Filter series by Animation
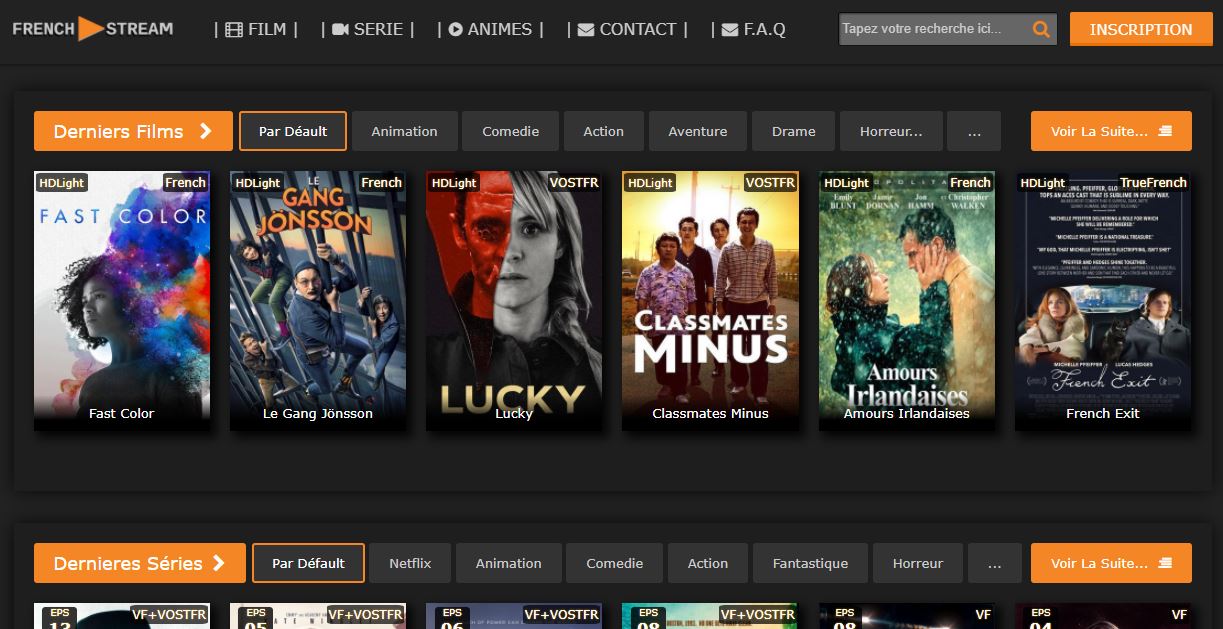The width and height of the screenshot is (1223, 629). pos(508,563)
